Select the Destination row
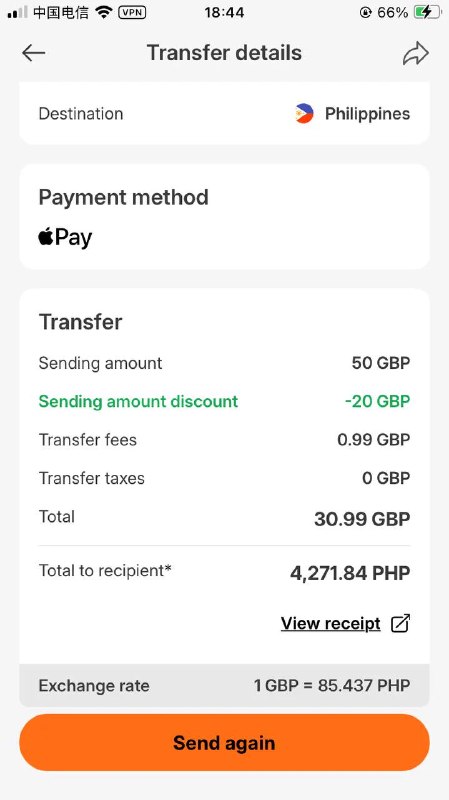449x800 pixels. point(224,113)
